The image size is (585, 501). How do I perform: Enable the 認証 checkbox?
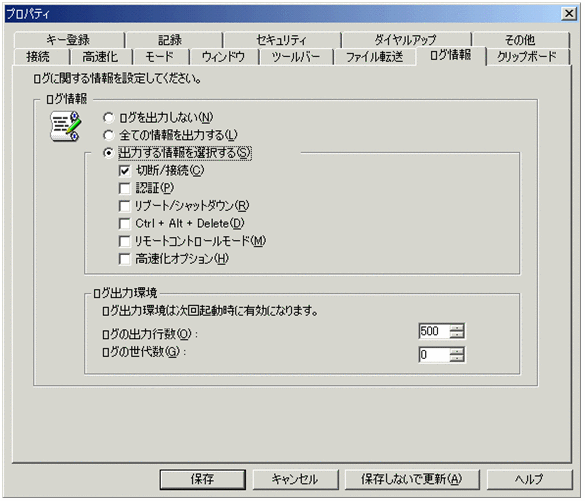tap(124, 188)
